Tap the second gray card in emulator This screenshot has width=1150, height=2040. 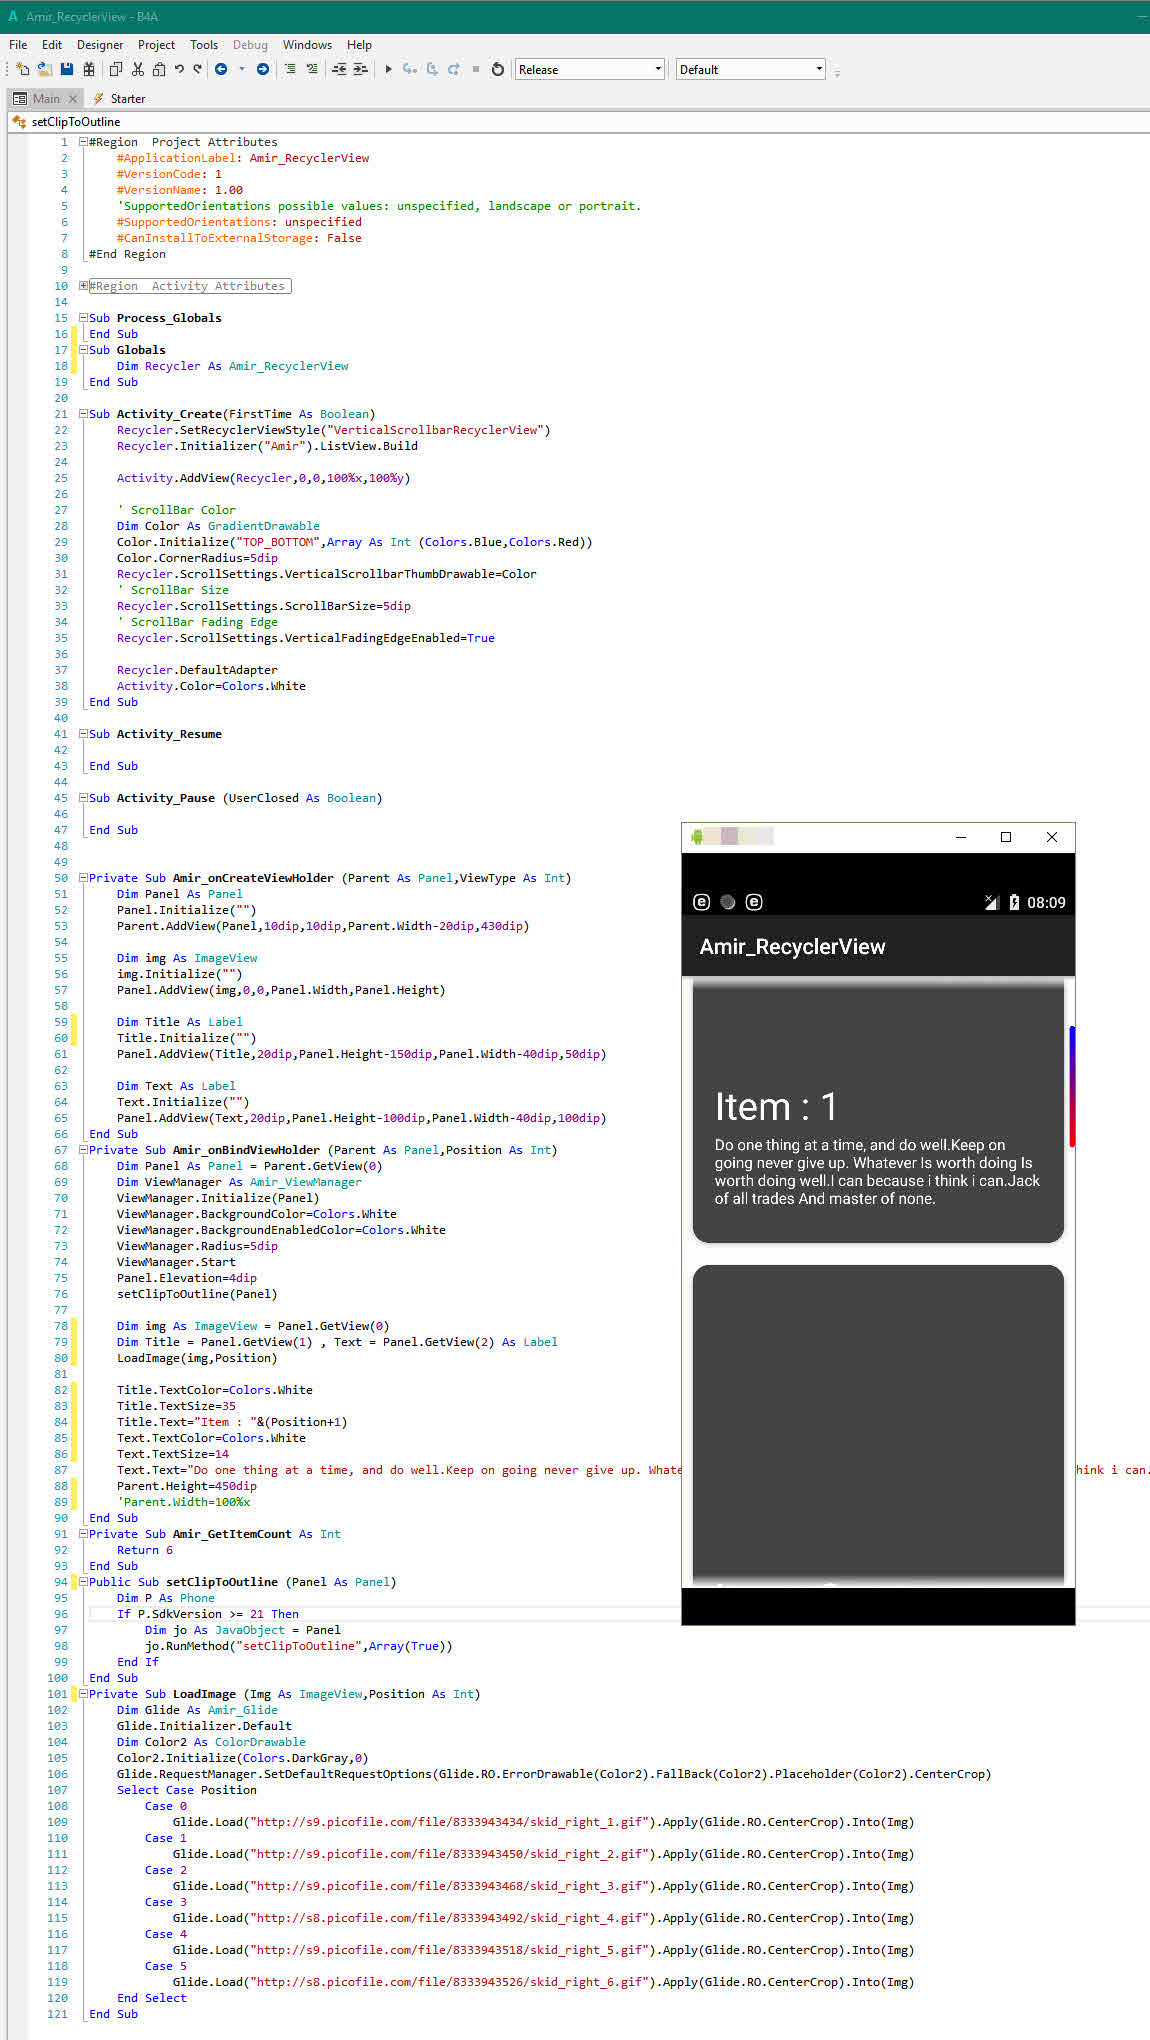click(878, 1425)
